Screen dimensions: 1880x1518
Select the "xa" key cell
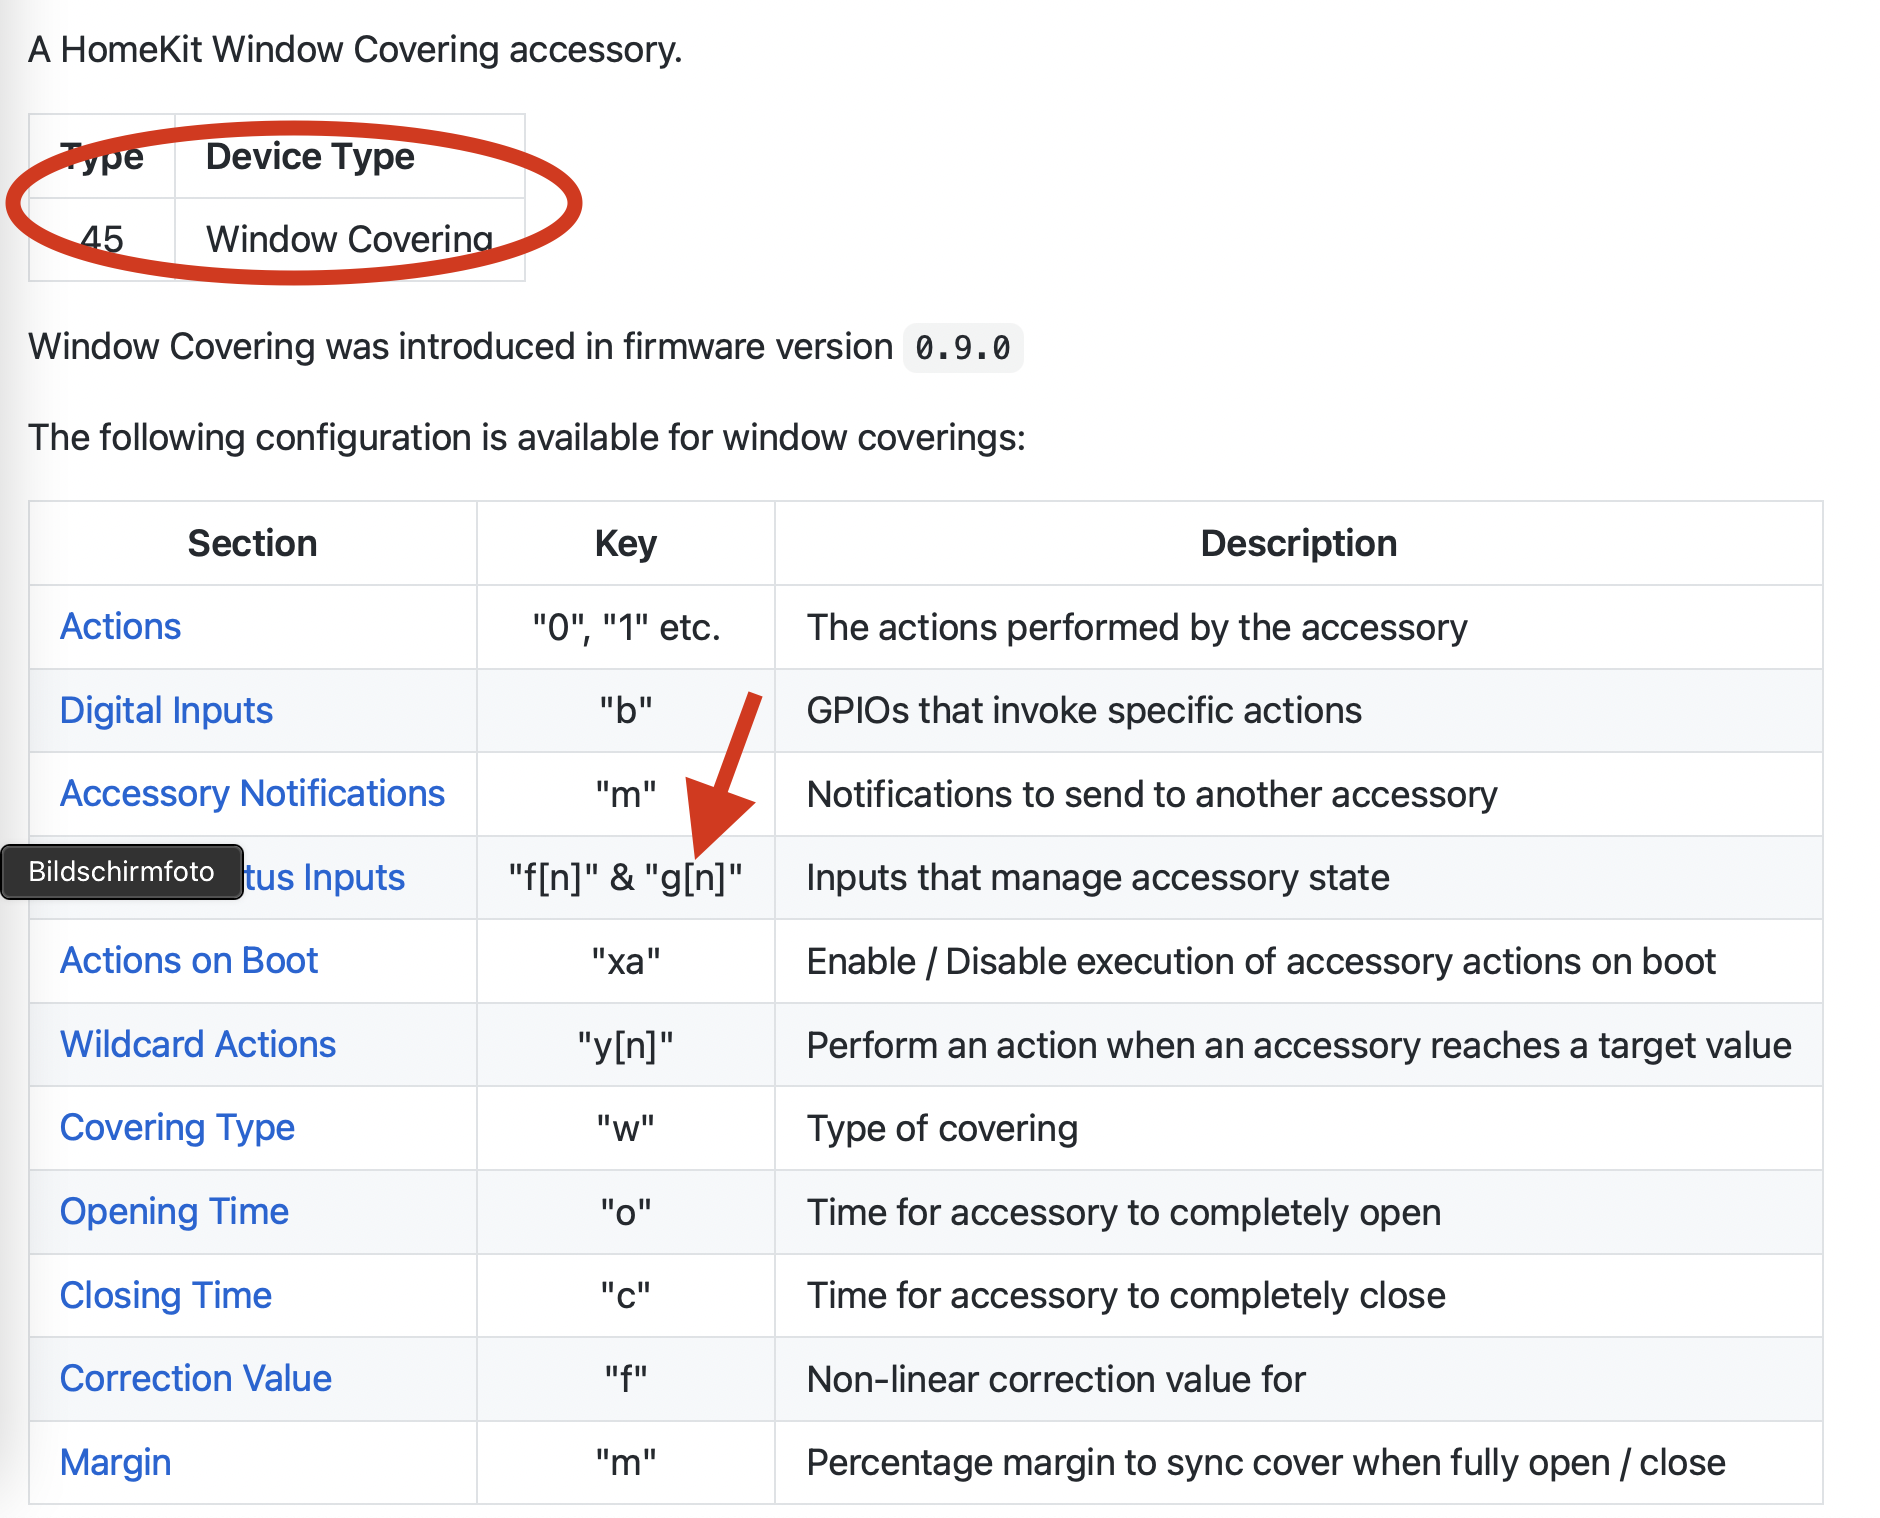(x=626, y=962)
